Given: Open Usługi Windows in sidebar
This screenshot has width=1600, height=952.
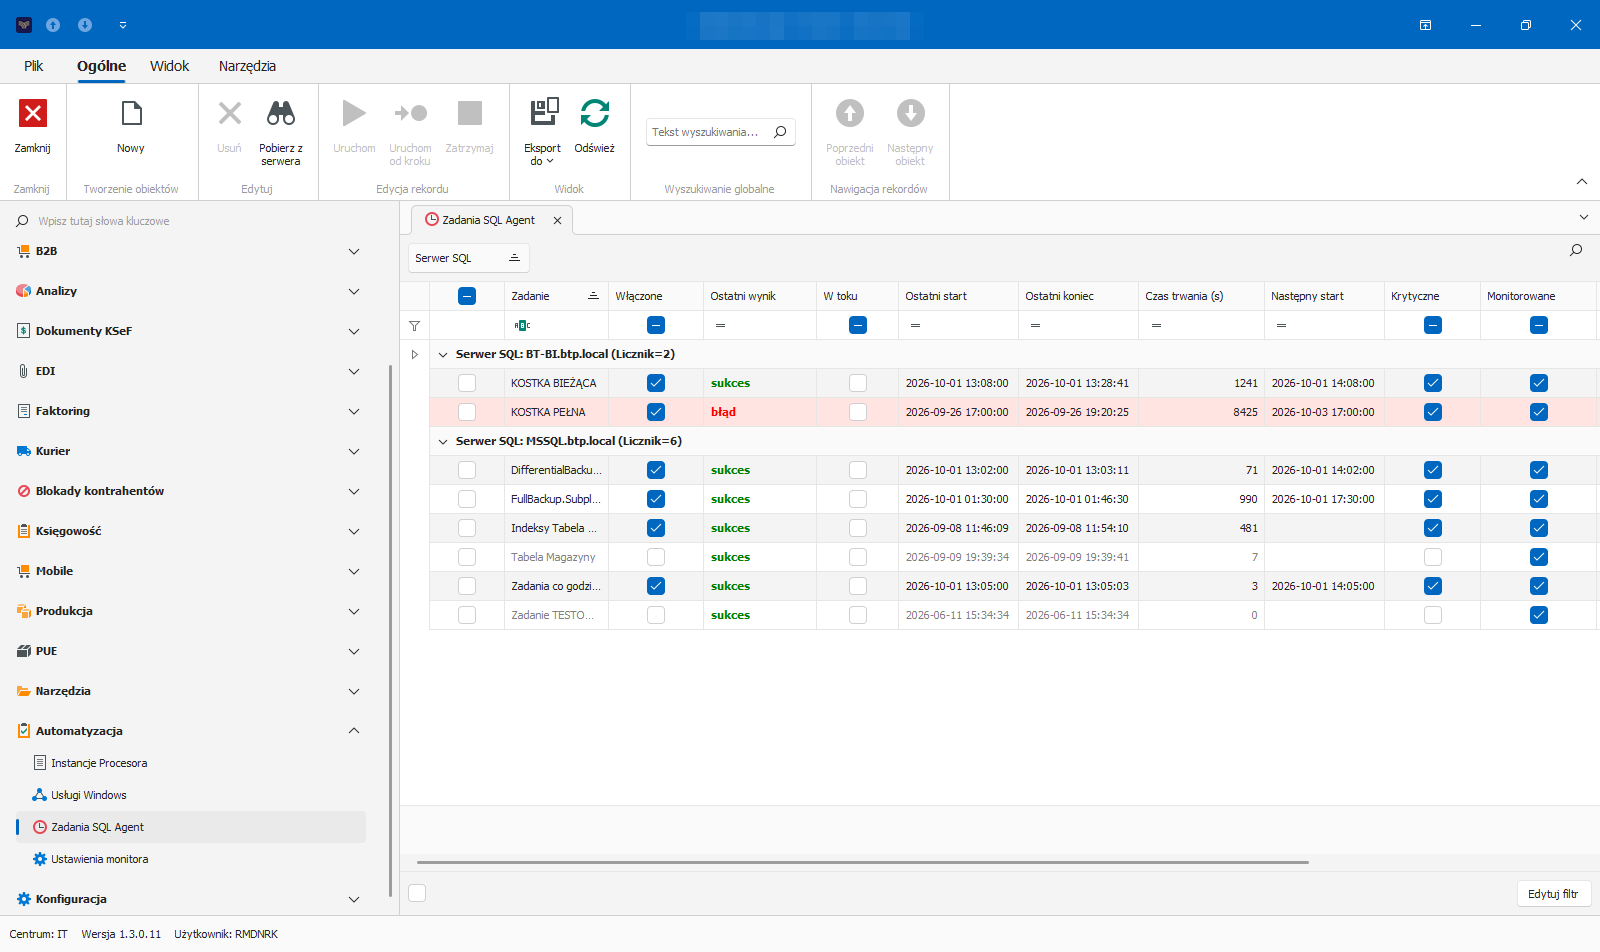Looking at the screenshot, I should coord(89,795).
